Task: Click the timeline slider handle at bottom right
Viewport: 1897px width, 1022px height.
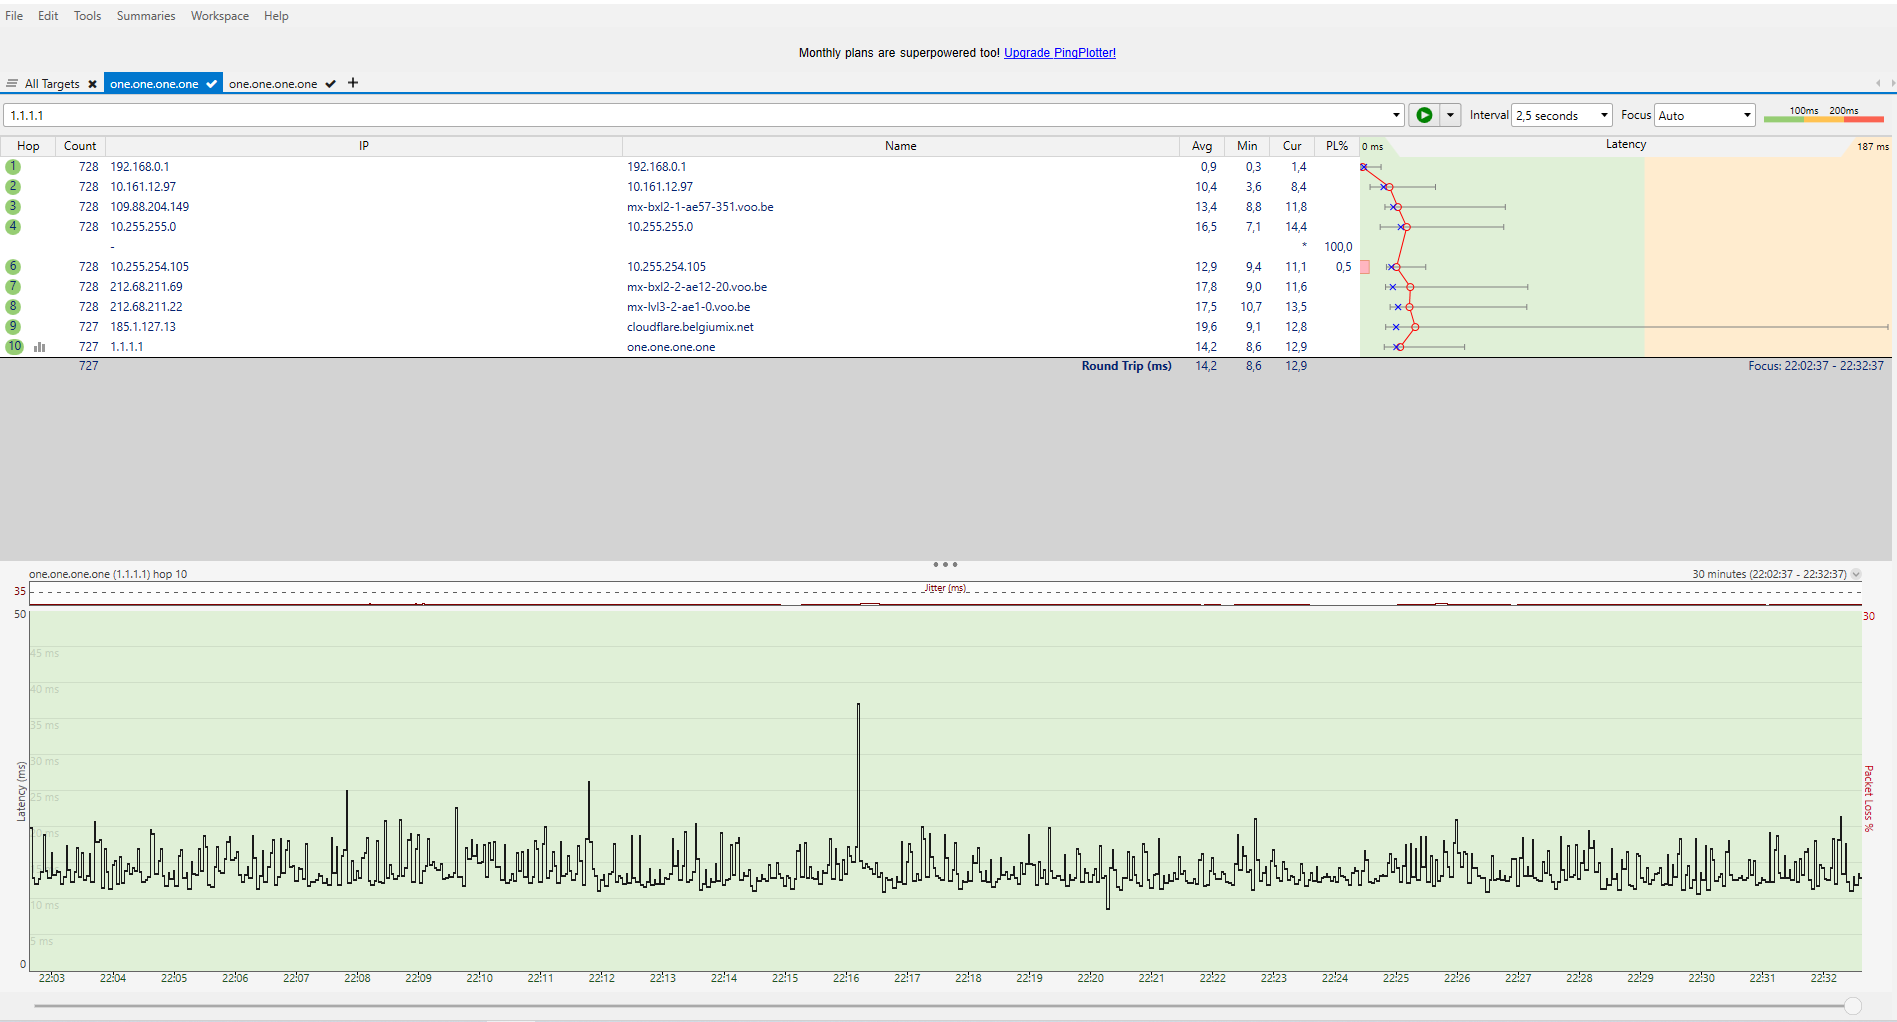Action: tap(1853, 1006)
